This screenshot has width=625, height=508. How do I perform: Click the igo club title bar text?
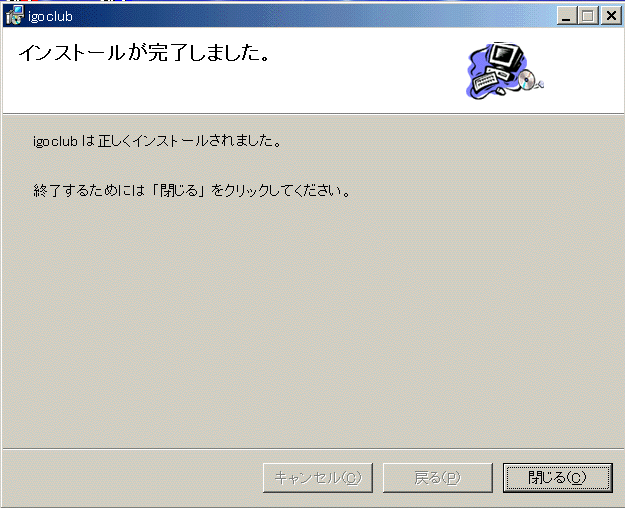point(50,17)
